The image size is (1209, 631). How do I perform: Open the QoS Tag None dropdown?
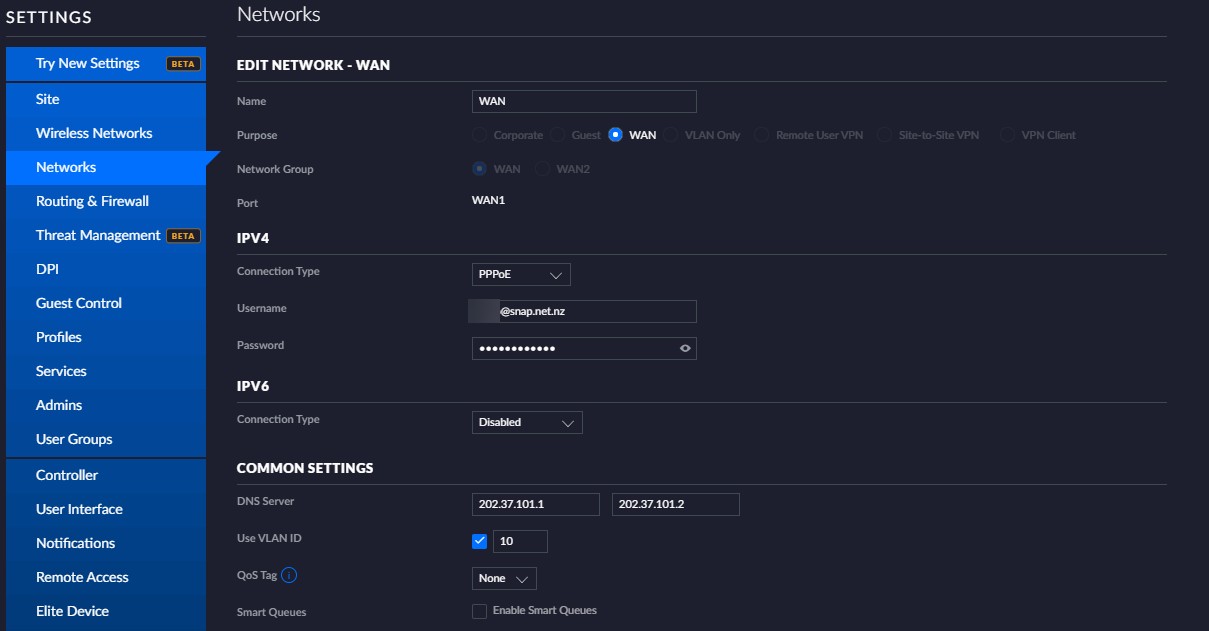pyautogui.click(x=504, y=579)
